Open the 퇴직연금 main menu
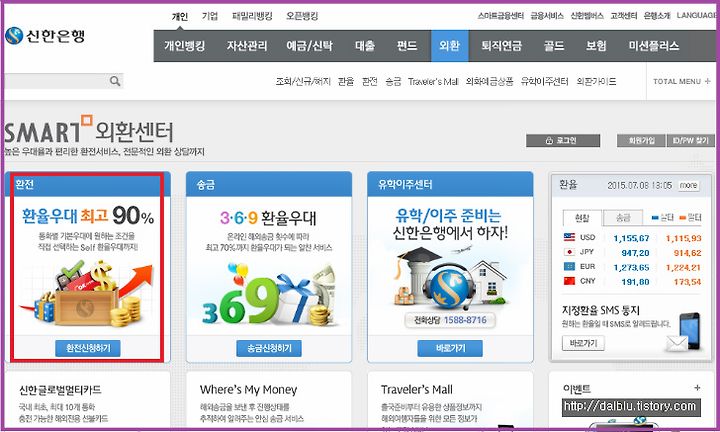This screenshot has width=720, height=432. [501, 46]
